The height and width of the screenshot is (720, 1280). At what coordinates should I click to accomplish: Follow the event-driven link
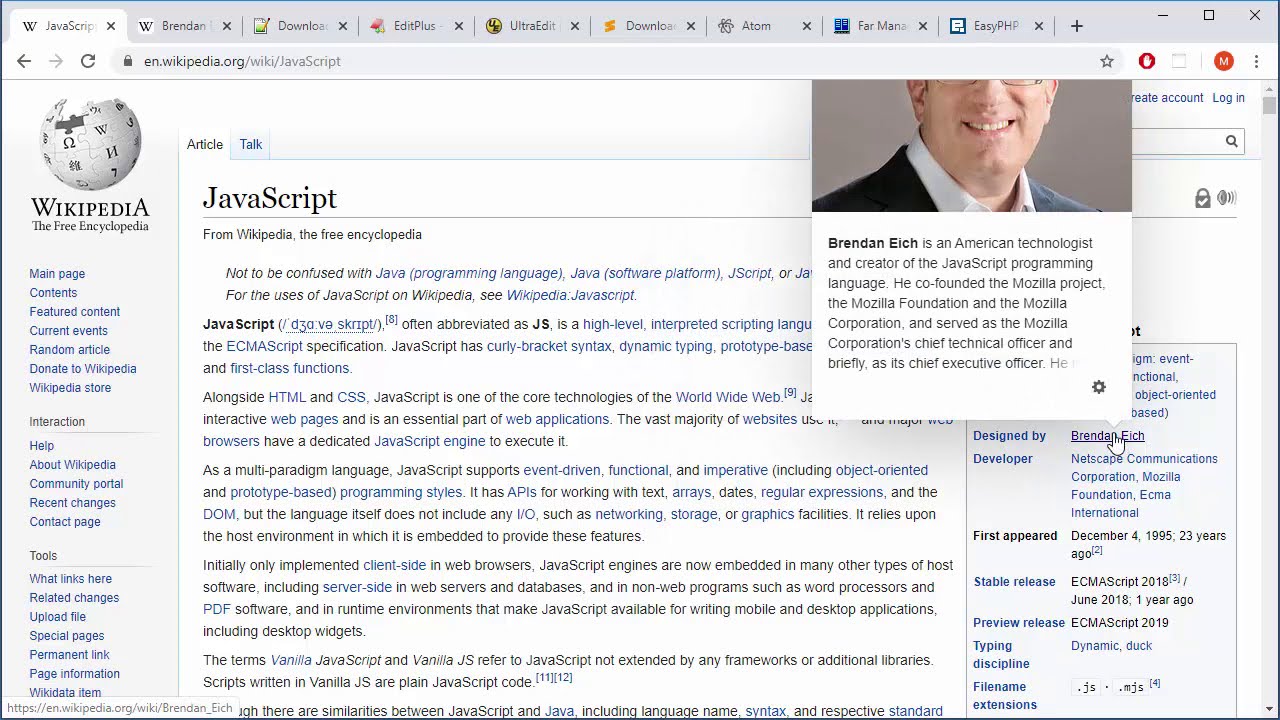click(x=562, y=470)
